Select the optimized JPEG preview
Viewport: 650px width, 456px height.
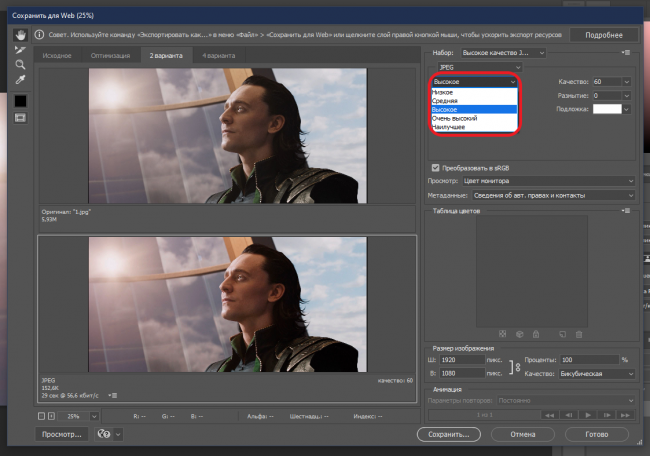point(227,304)
